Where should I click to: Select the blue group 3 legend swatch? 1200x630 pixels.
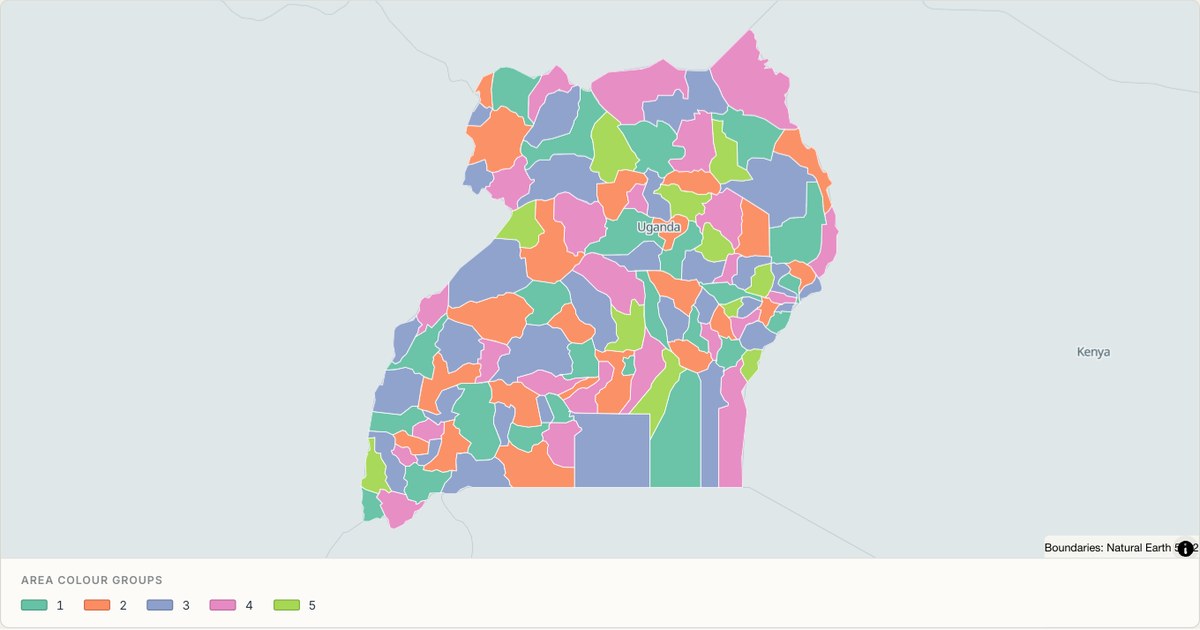coord(160,605)
